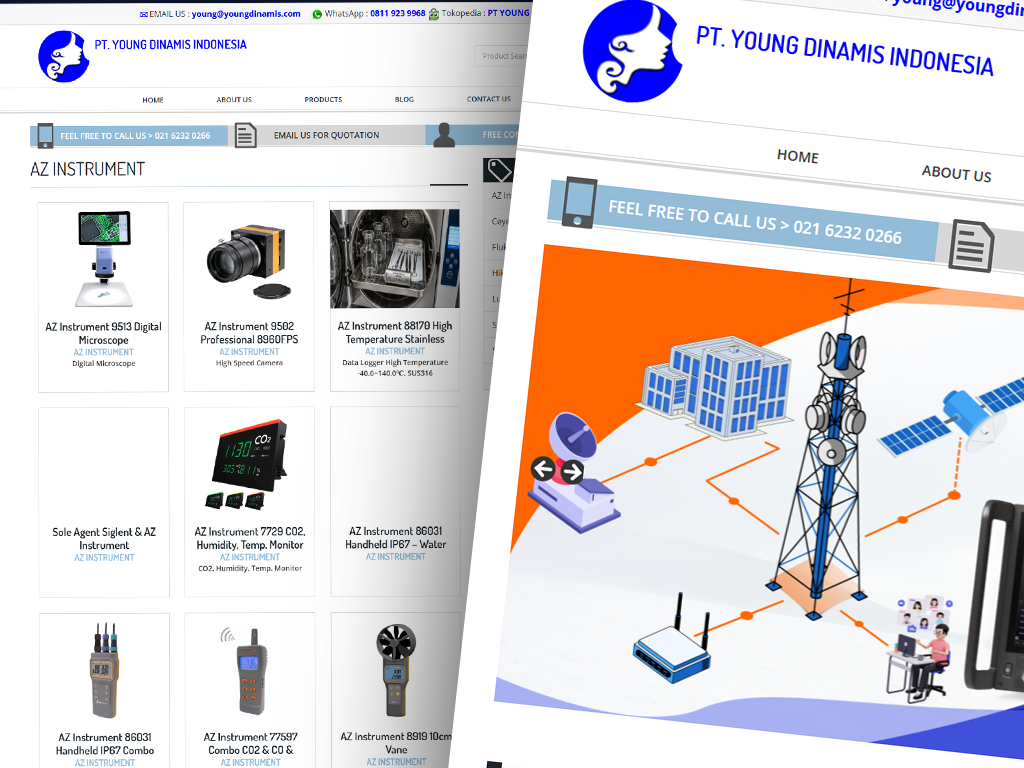1024x768 pixels.
Task: Click AZ INSTRUMENT category under Sole Agent Siglent
Action: [104, 558]
